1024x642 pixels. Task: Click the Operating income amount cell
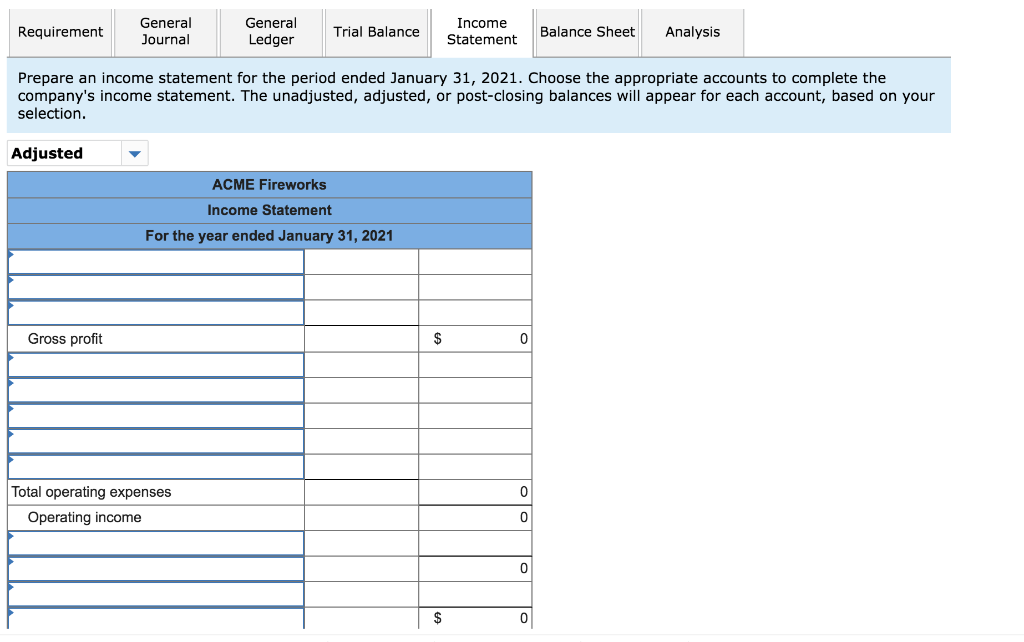[x=475, y=517]
